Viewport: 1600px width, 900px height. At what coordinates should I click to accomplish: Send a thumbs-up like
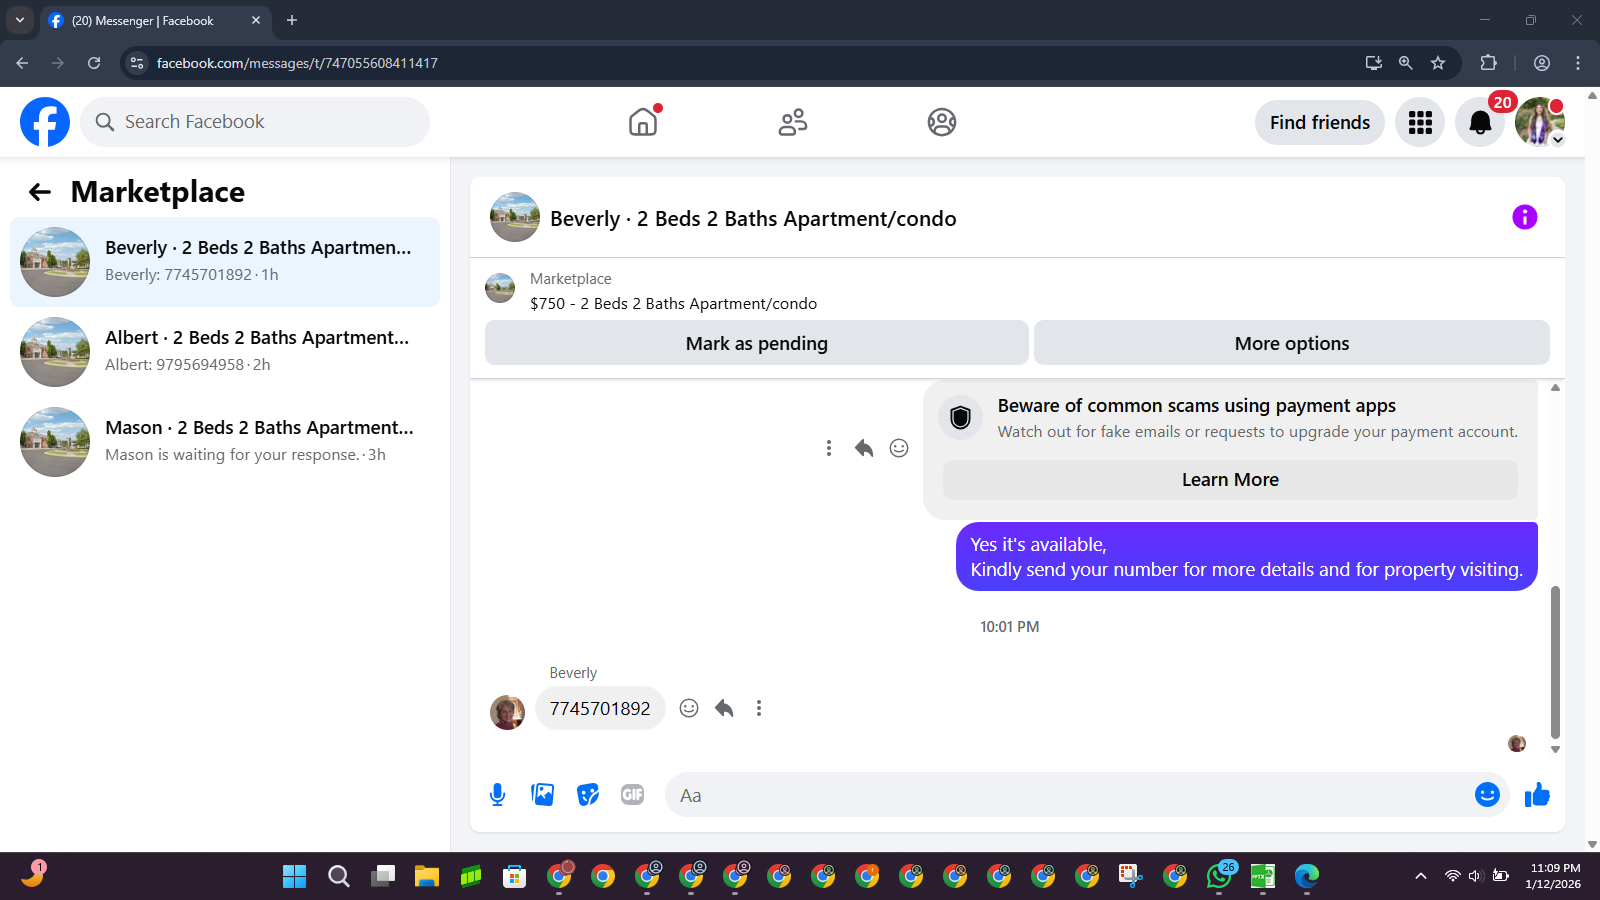coord(1537,795)
